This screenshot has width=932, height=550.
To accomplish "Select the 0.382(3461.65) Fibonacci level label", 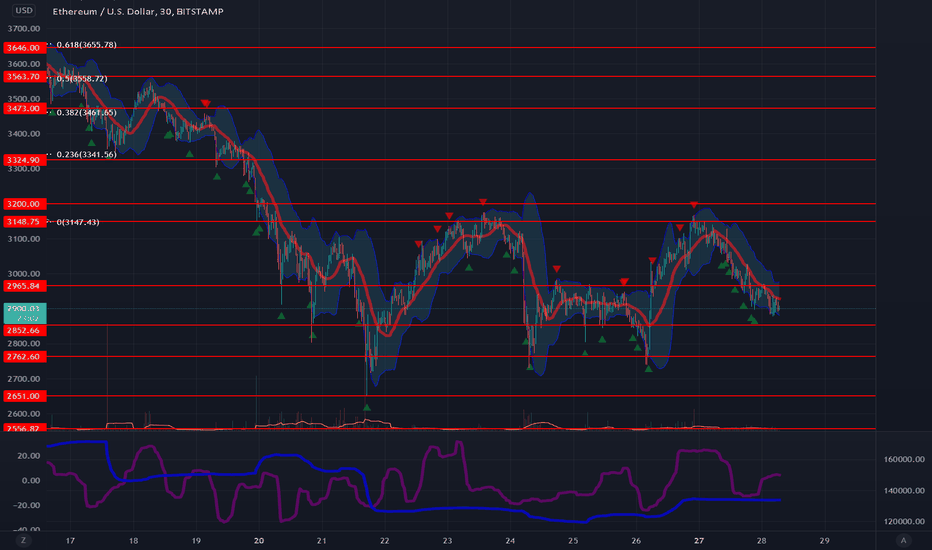I will click(x=86, y=112).
